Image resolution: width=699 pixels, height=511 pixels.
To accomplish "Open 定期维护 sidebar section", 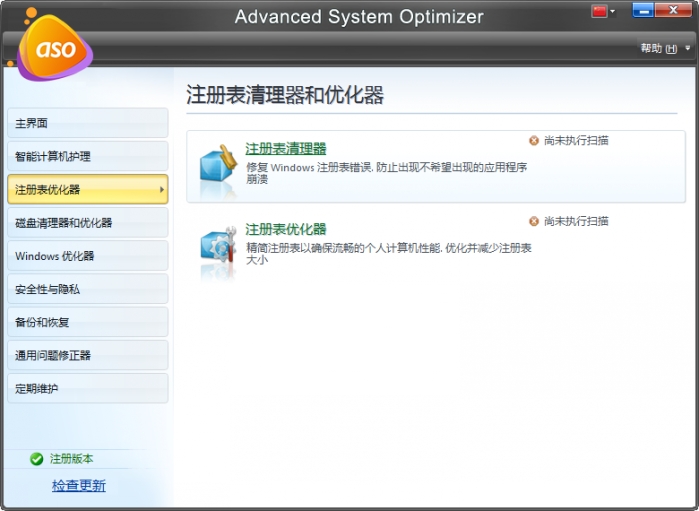I will pyautogui.click(x=88, y=388).
